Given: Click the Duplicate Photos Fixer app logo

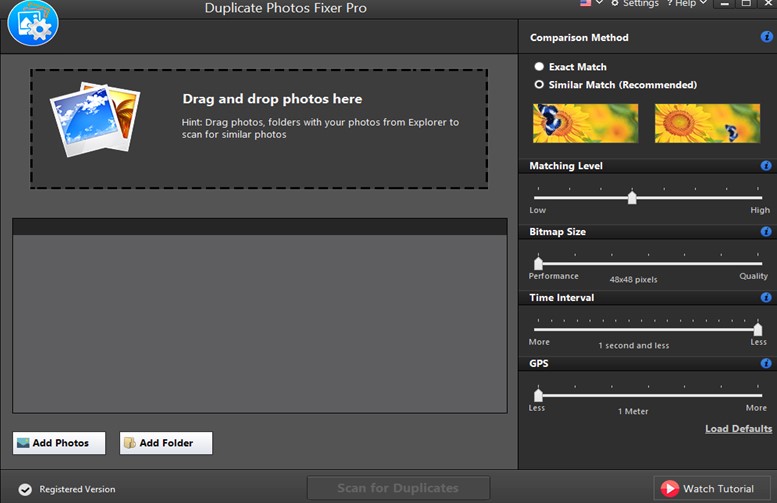Looking at the screenshot, I should pyautogui.click(x=33, y=23).
